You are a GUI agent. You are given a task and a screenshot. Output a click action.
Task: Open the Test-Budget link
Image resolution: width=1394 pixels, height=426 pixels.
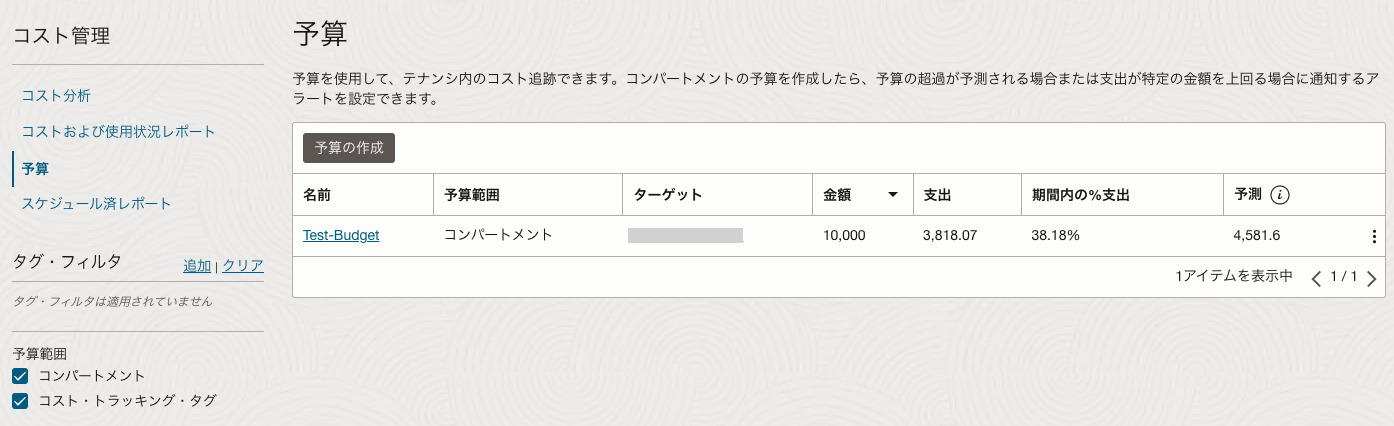click(341, 236)
